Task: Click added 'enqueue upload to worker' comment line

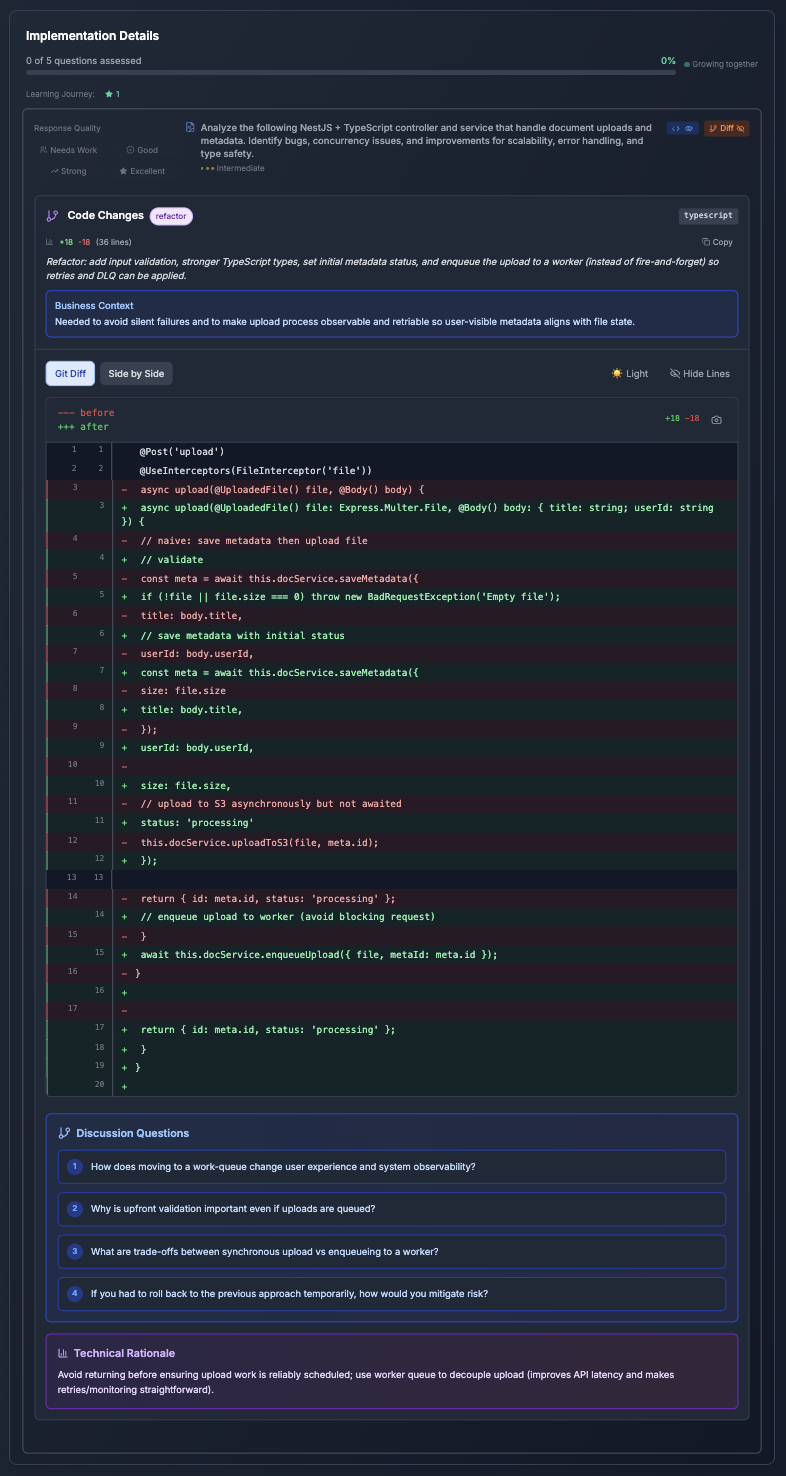Action: click(x=392, y=916)
